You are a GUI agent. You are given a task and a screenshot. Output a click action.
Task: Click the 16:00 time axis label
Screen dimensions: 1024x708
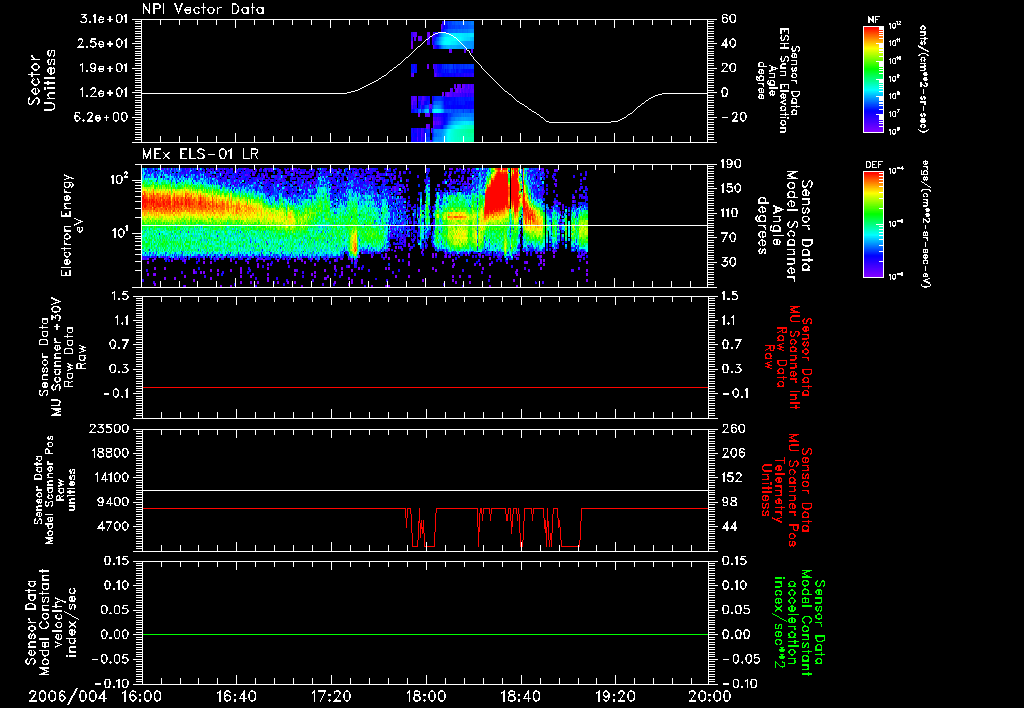(x=141, y=696)
